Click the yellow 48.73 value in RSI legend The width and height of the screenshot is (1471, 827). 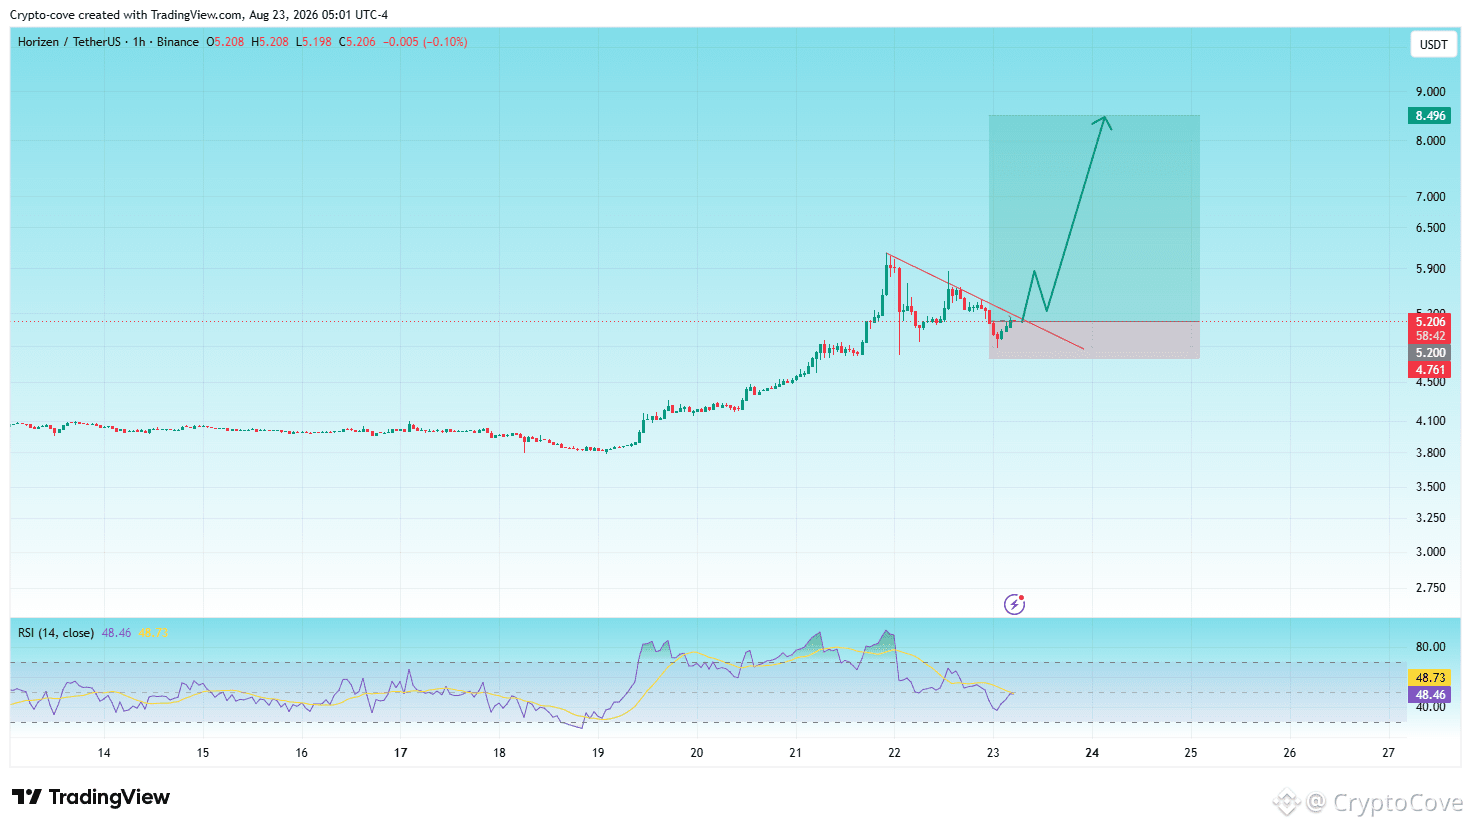[153, 633]
